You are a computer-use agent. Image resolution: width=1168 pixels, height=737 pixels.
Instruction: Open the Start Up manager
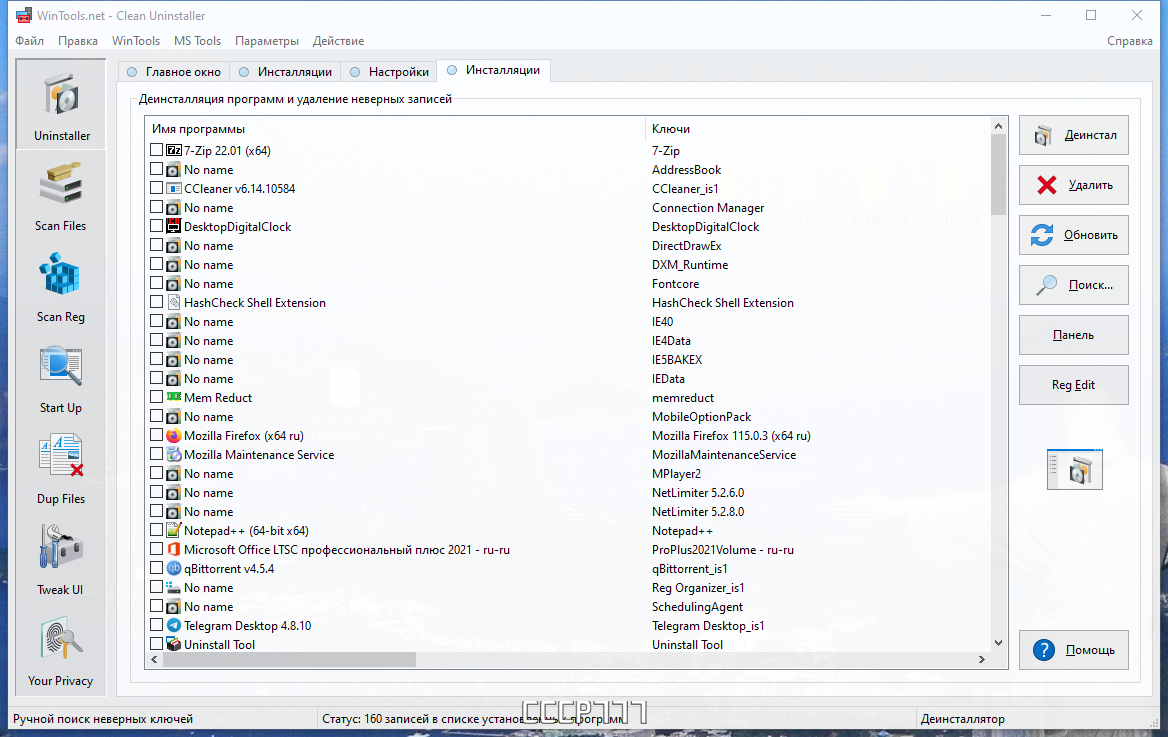point(60,378)
